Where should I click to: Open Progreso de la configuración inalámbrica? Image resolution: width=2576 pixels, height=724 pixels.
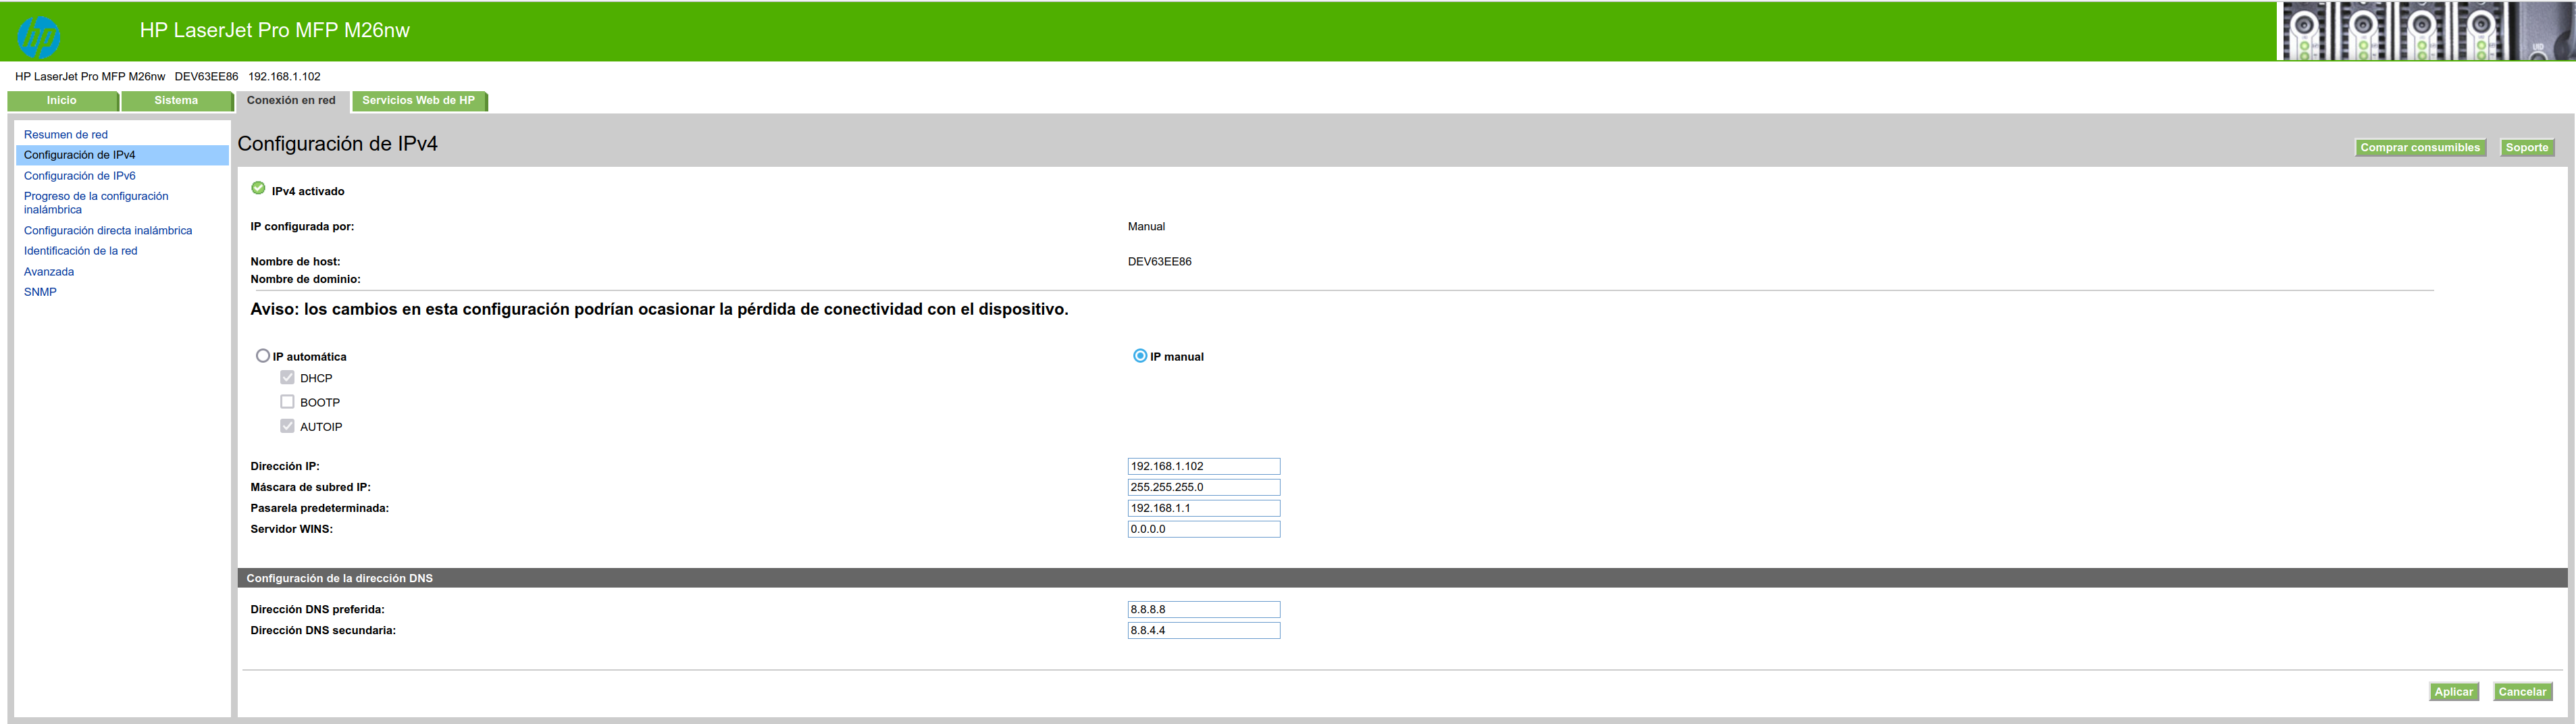96,203
